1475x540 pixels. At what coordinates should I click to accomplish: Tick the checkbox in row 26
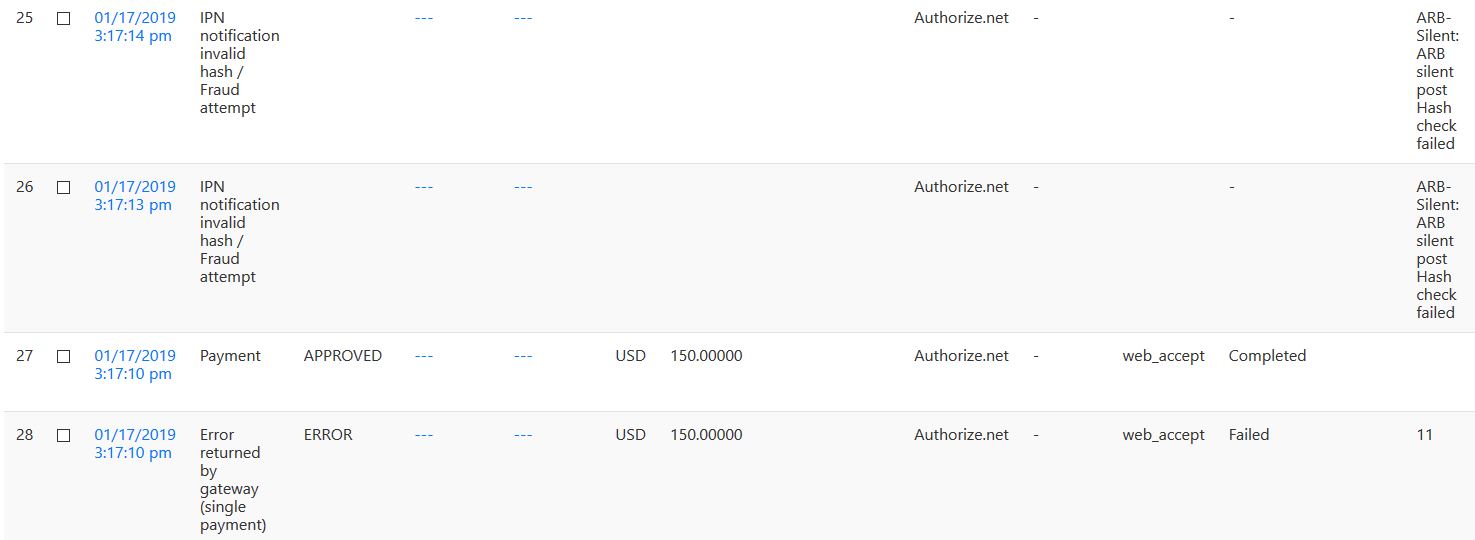point(63,187)
